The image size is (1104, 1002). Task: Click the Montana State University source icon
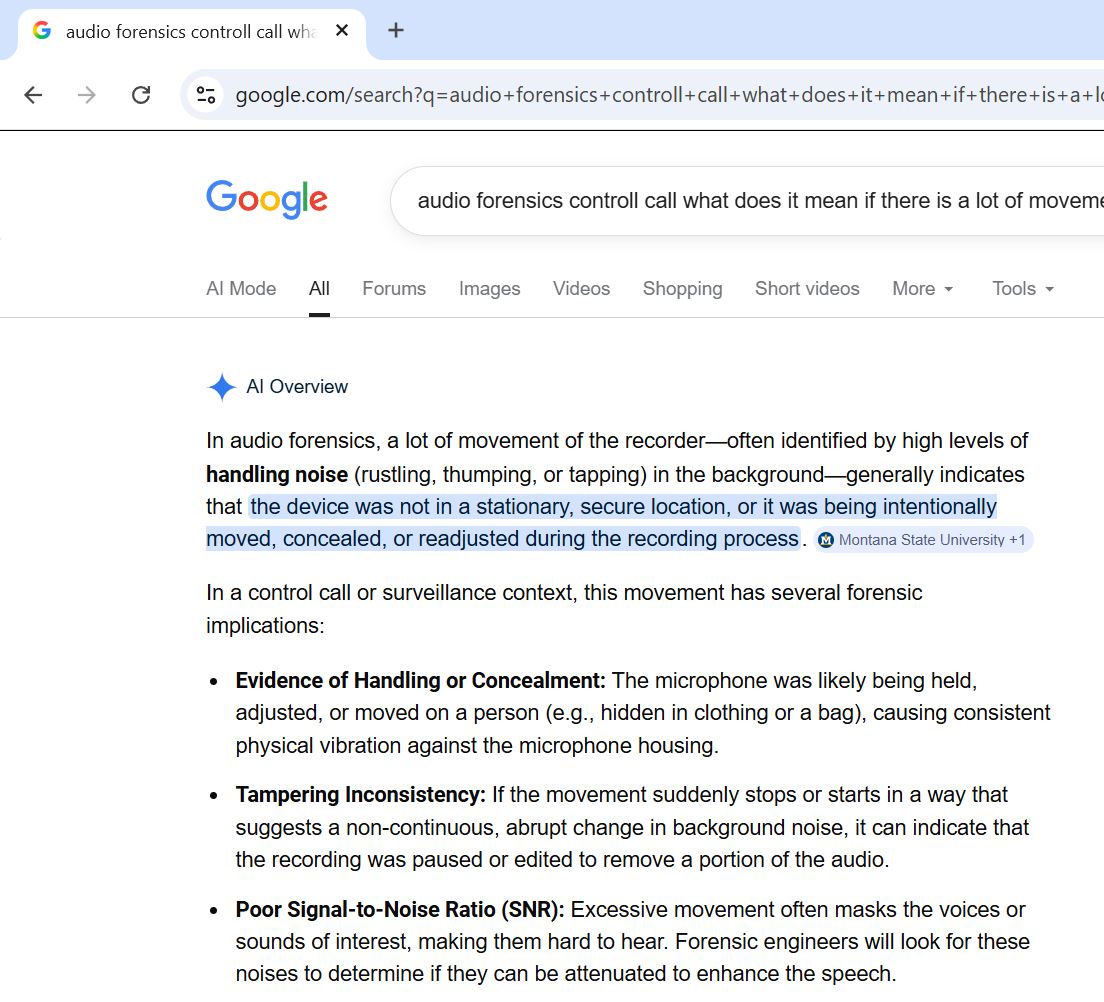826,540
